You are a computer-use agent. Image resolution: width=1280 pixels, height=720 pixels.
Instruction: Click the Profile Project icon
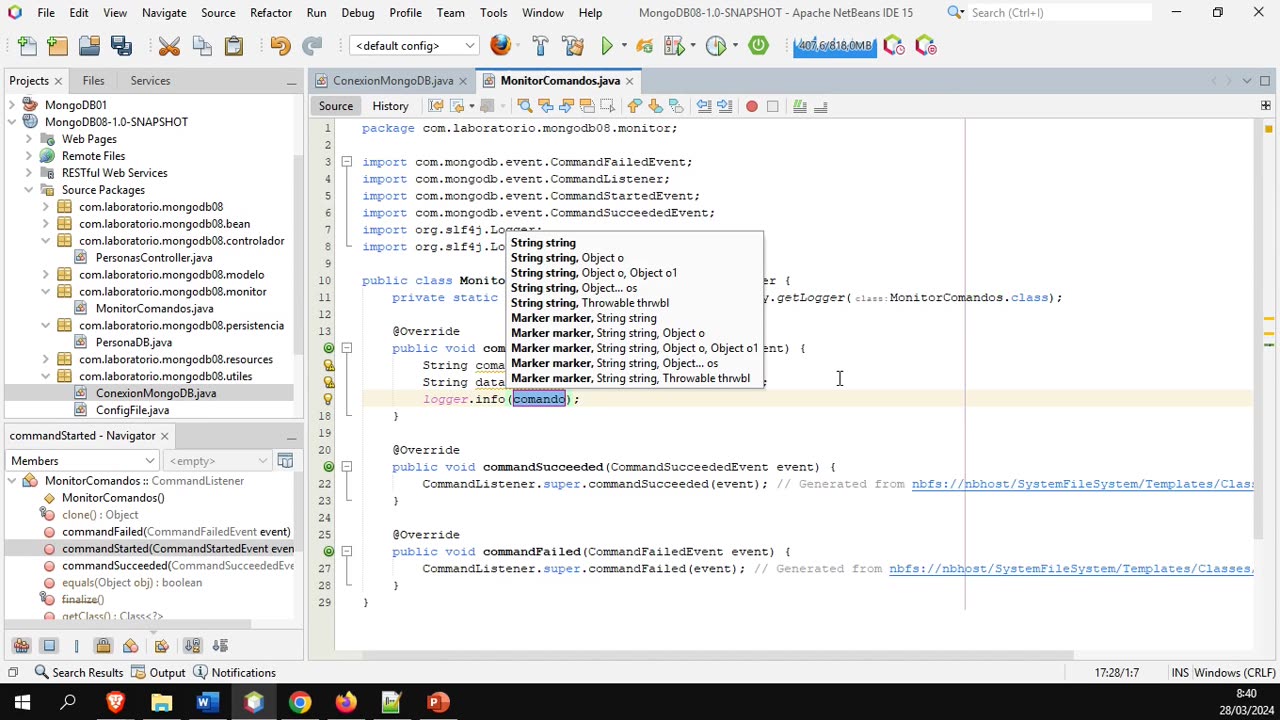pos(715,46)
